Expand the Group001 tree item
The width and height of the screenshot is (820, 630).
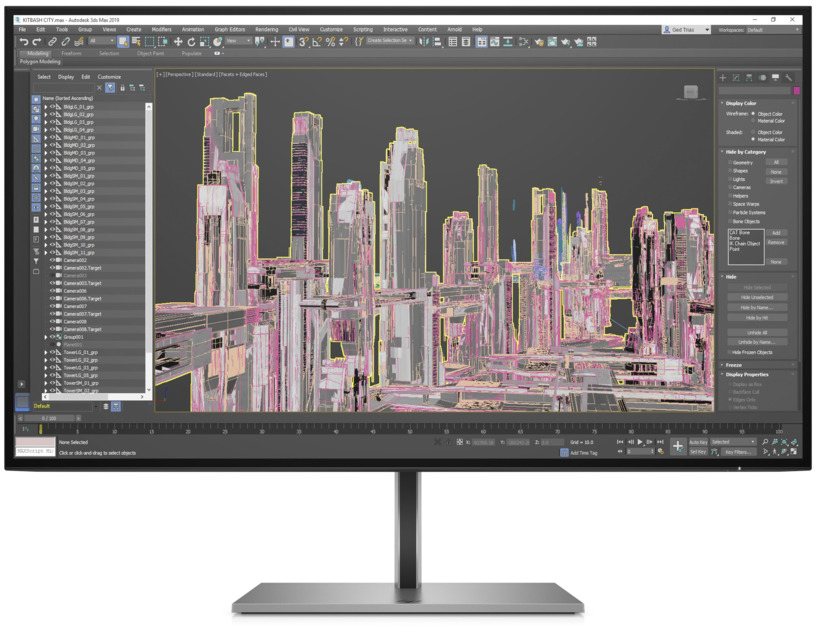[46, 337]
